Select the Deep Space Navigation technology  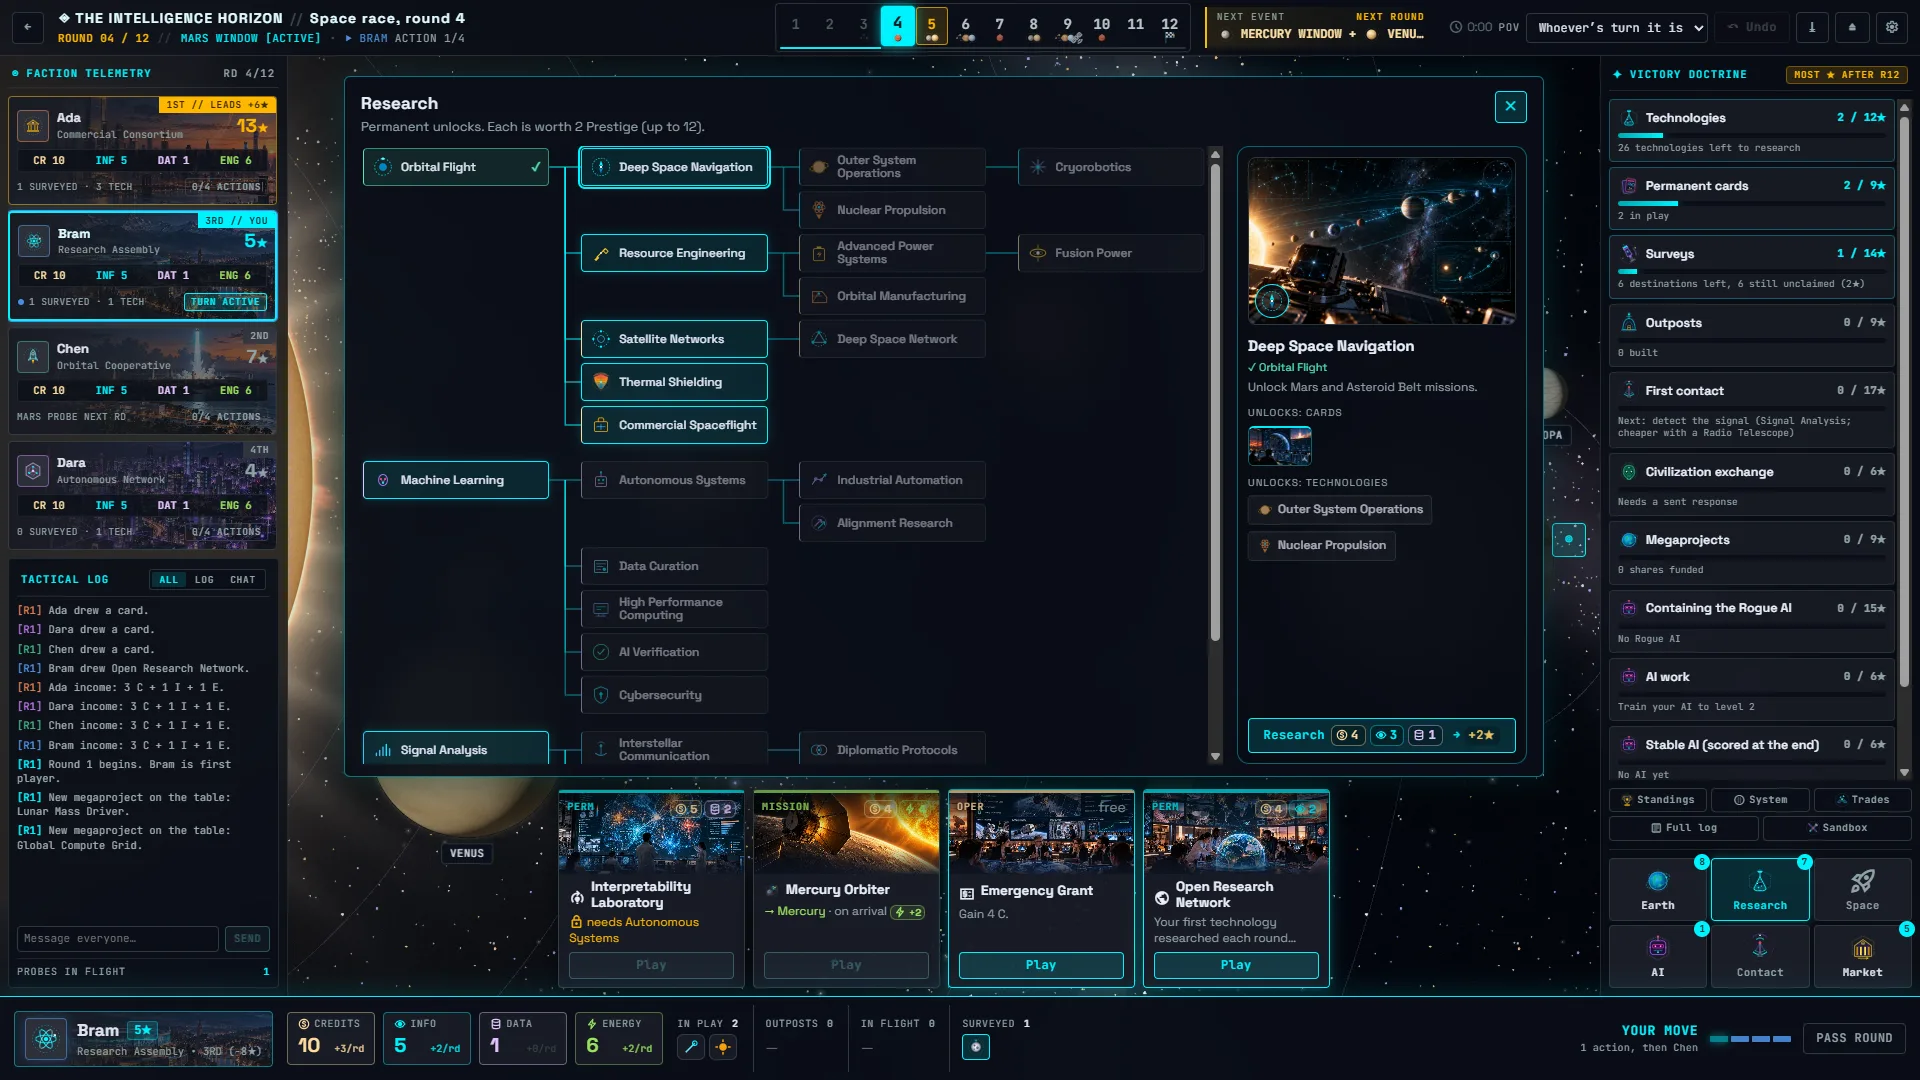tap(674, 167)
